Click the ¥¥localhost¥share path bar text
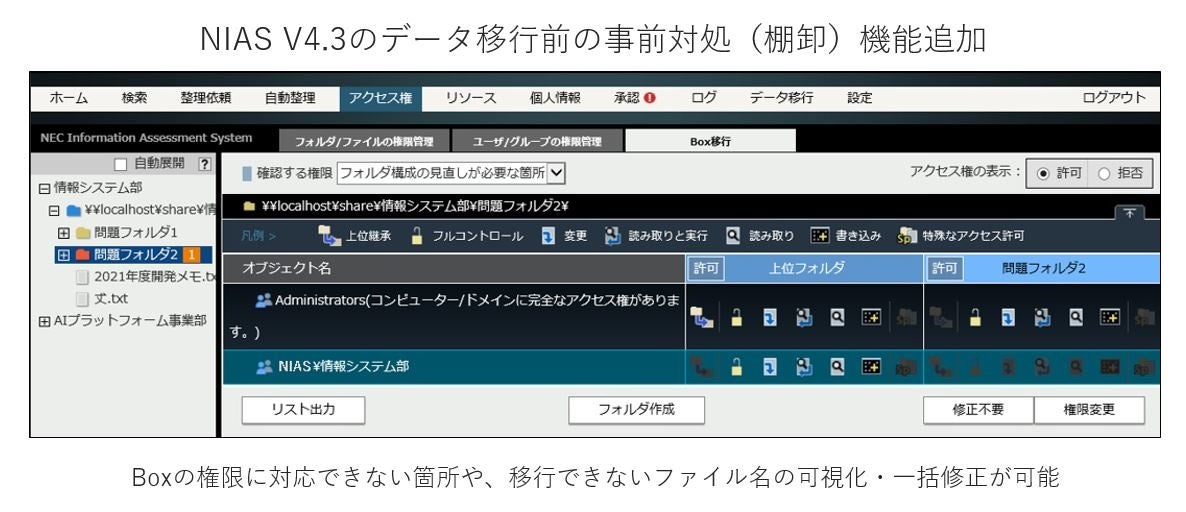Image resolution: width=1186 pixels, height=512 pixels. pyautogui.click(x=414, y=206)
